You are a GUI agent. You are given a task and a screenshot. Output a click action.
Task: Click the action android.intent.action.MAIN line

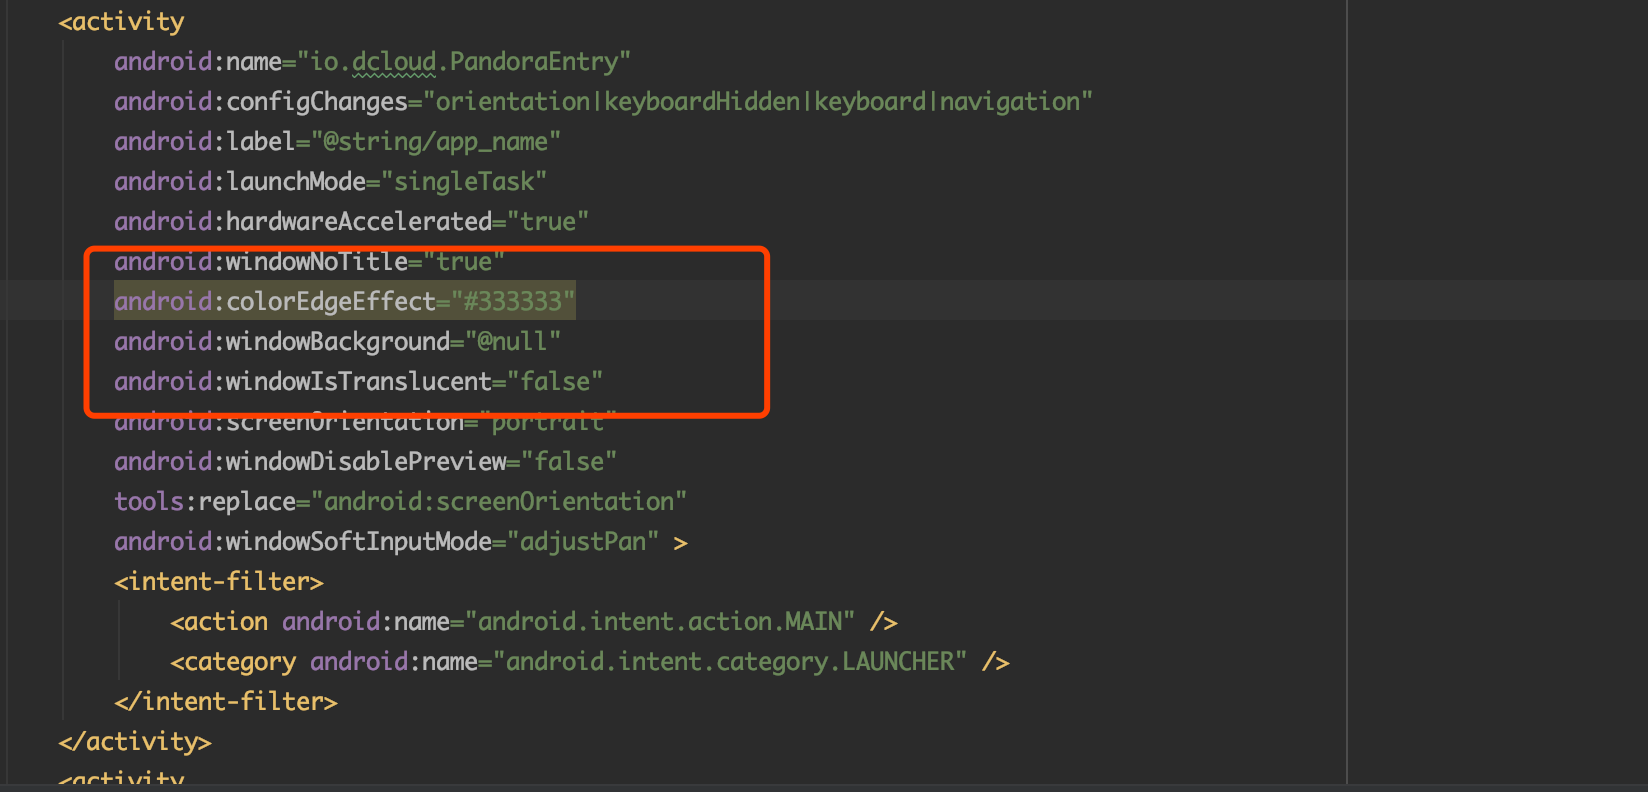coord(534,622)
